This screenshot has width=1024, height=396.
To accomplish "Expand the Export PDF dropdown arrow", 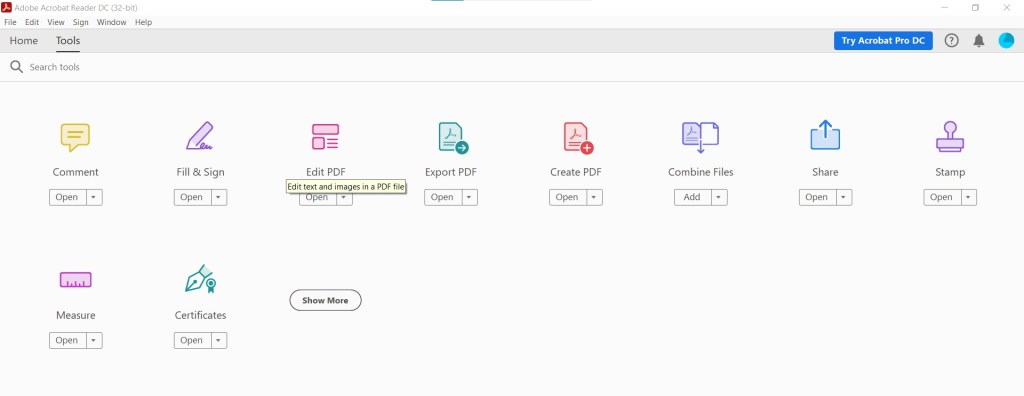I will tap(470, 197).
